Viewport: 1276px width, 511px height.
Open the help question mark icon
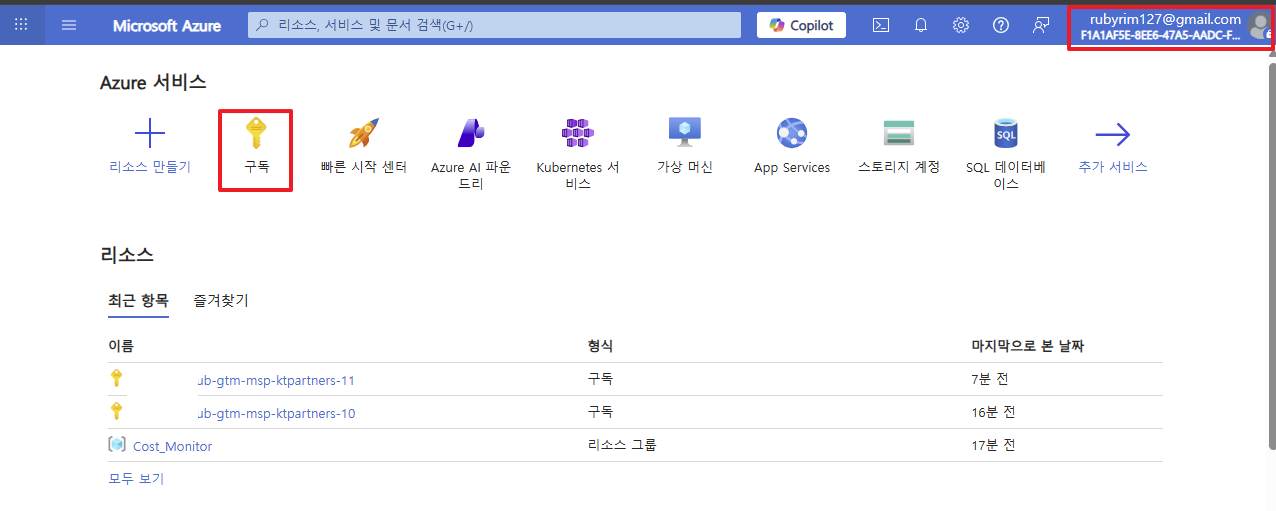1001,25
